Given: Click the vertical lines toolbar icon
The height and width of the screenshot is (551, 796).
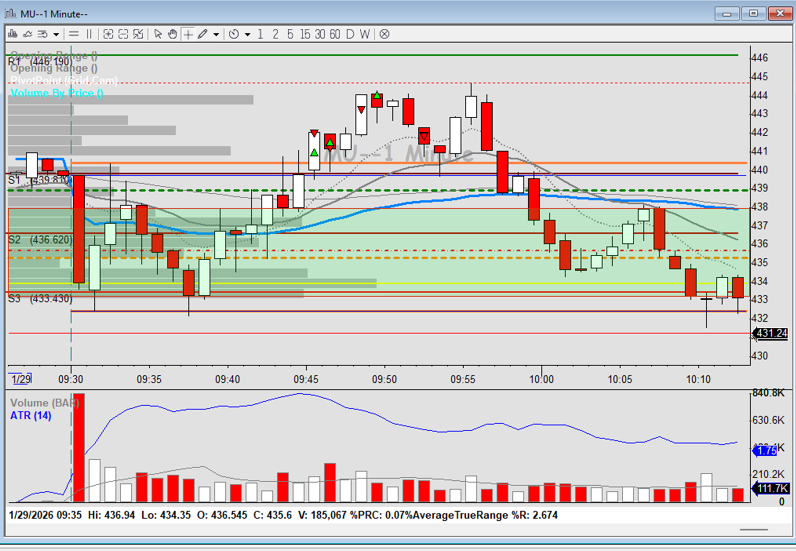Looking at the screenshot, I should (x=89, y=34).
